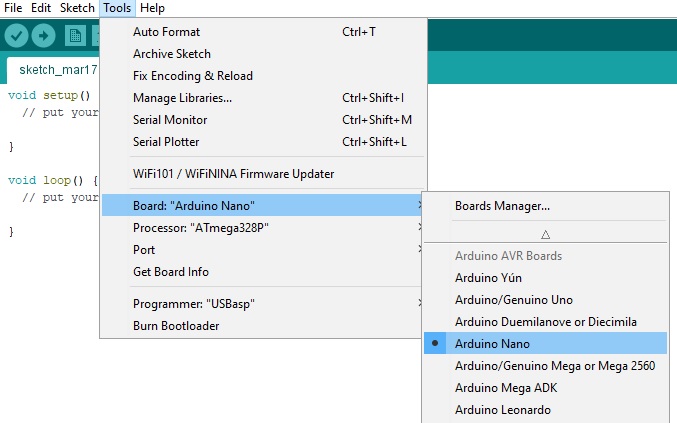
Task: Click Get Board Info
Action: (x=171, y=271)
